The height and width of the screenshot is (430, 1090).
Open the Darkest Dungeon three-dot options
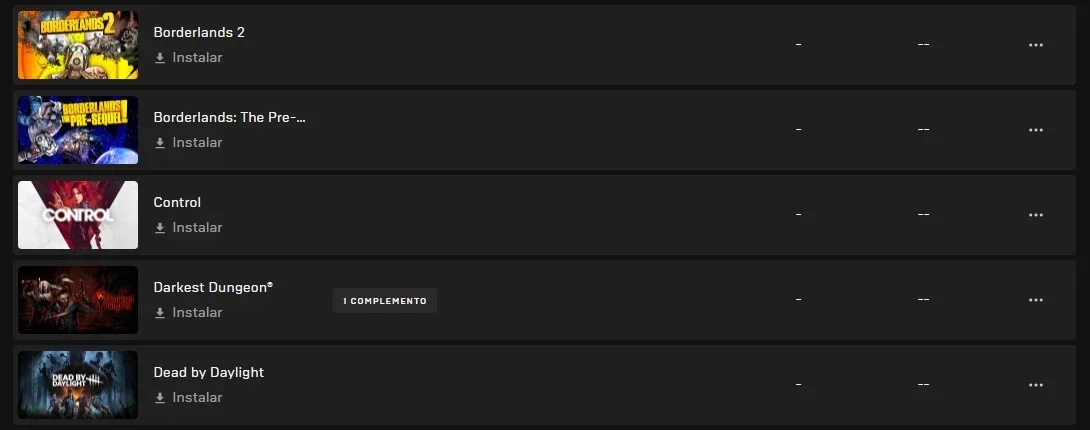click(x=1036, y=300)
